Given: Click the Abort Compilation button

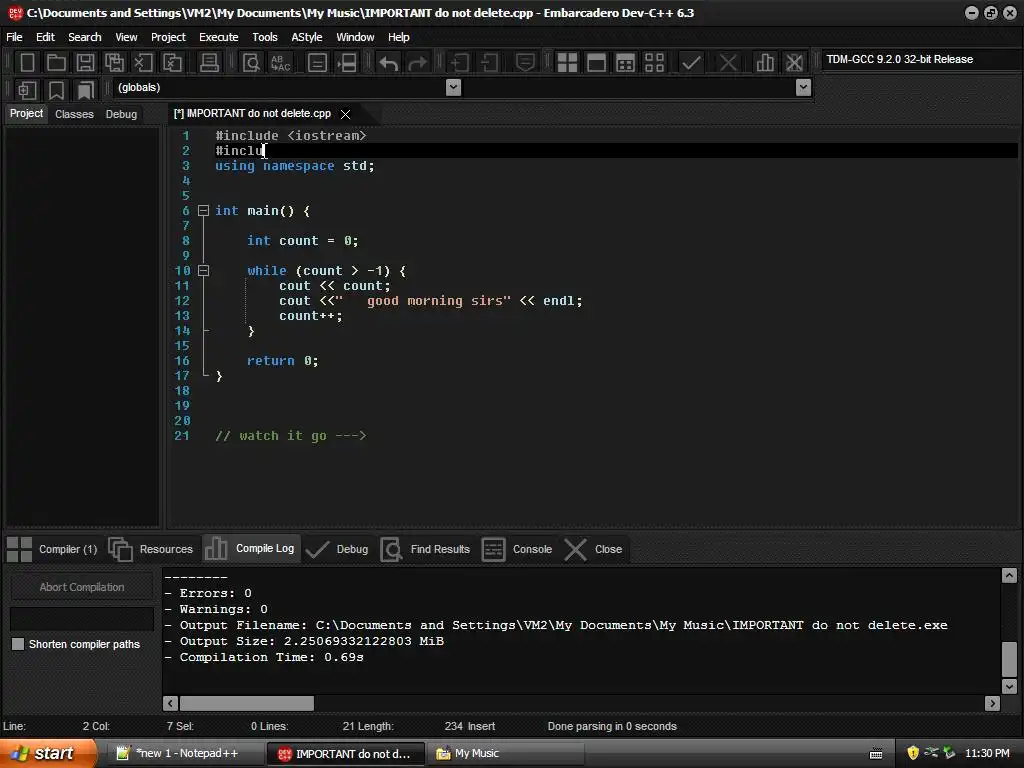Looking at the screenshot, I should click(x=82, y=587).
